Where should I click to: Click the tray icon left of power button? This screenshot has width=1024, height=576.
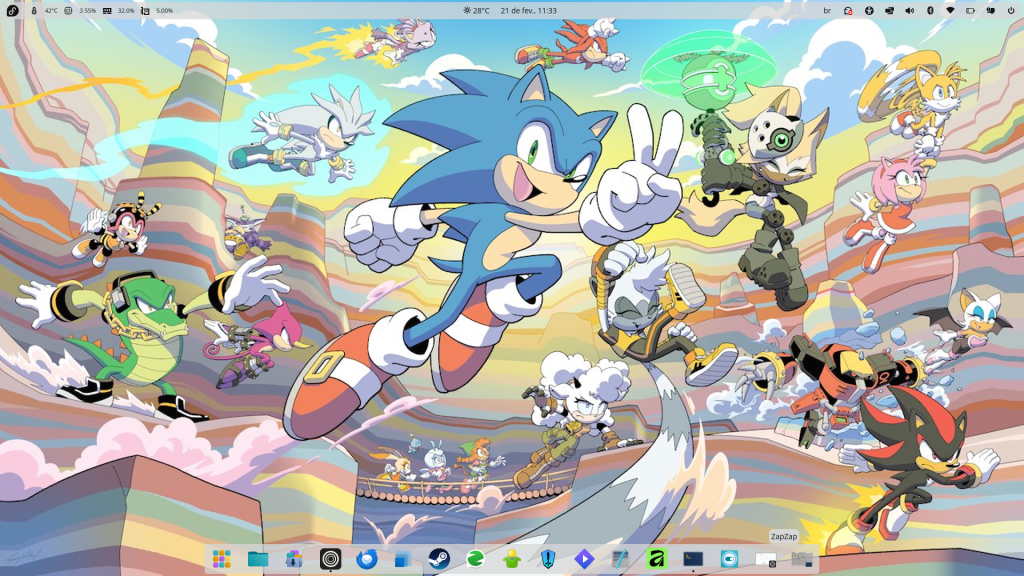point(991,10)
